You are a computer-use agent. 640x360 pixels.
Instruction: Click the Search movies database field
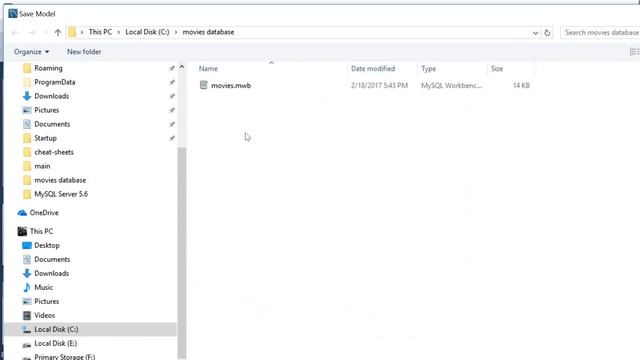600,32
